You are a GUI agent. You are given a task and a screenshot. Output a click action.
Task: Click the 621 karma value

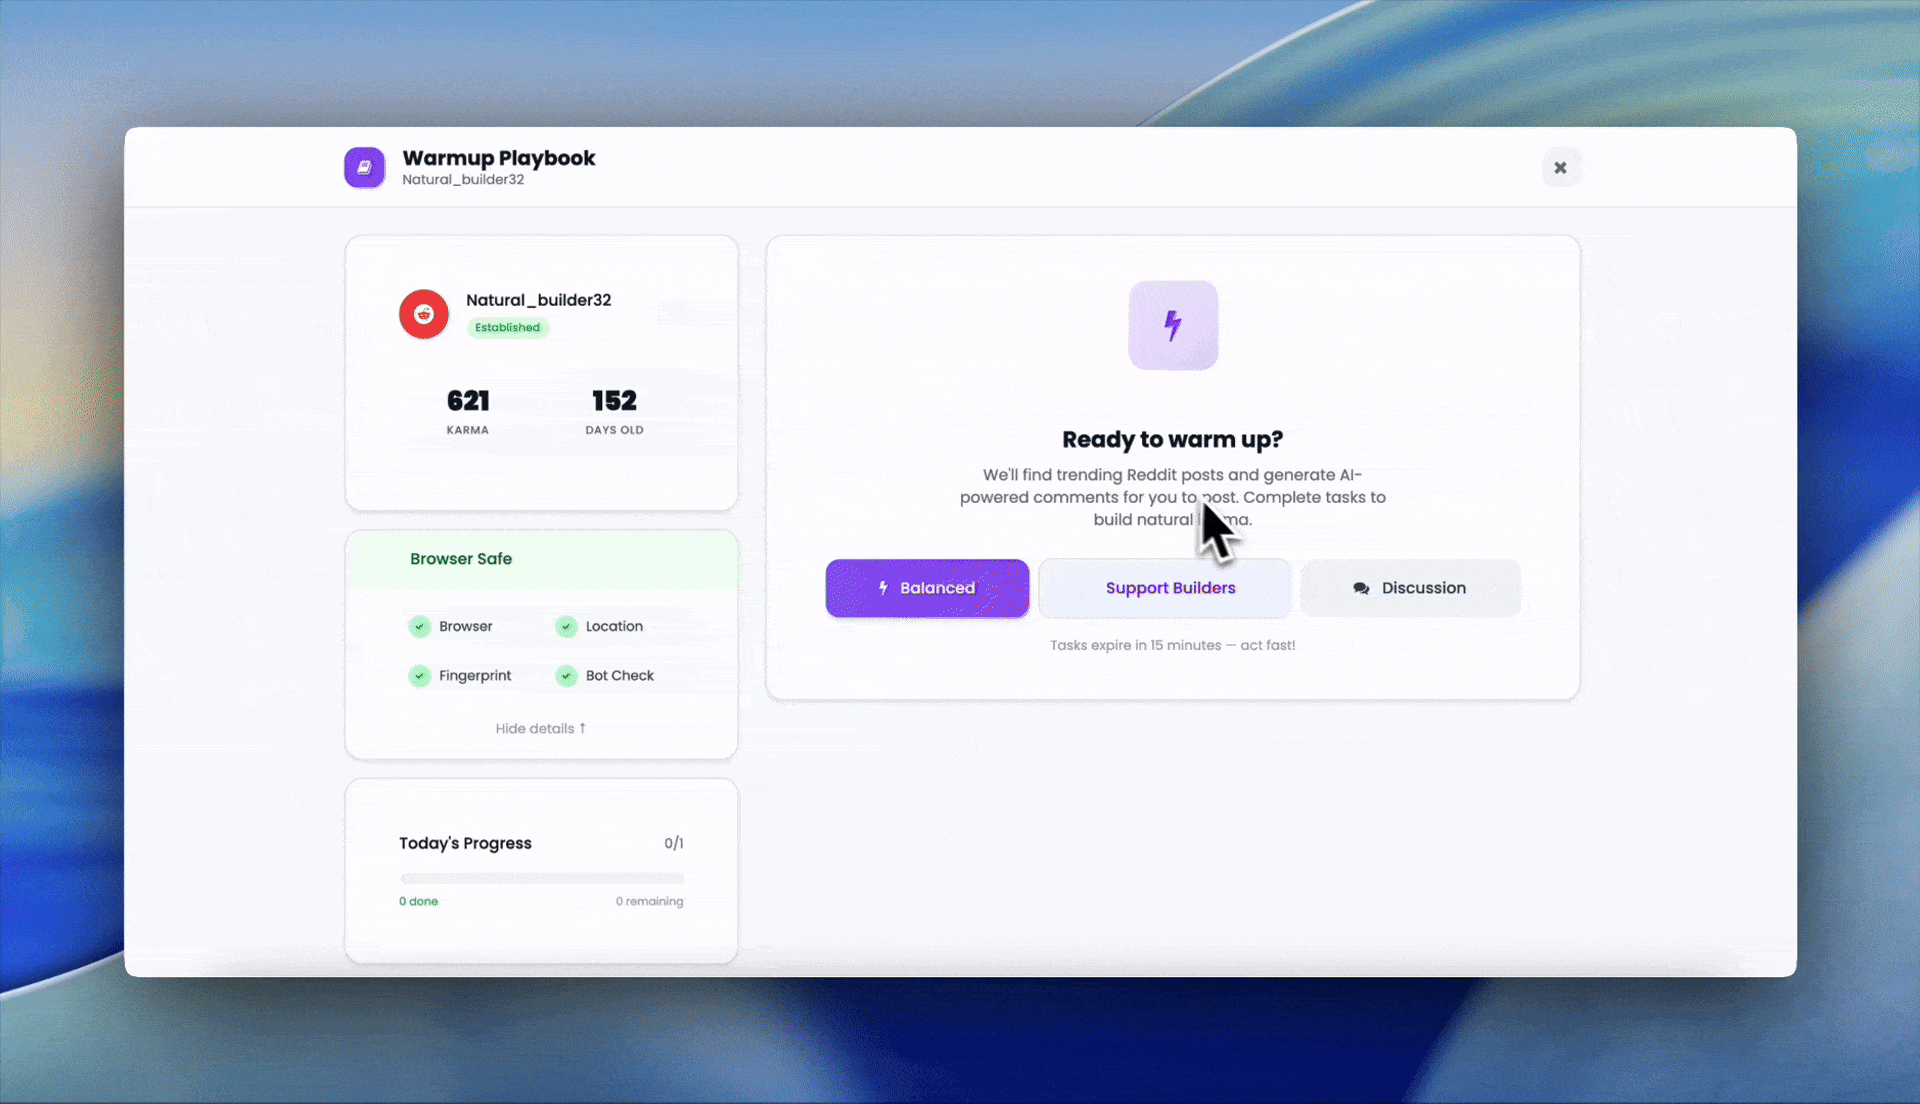[468, 401]
